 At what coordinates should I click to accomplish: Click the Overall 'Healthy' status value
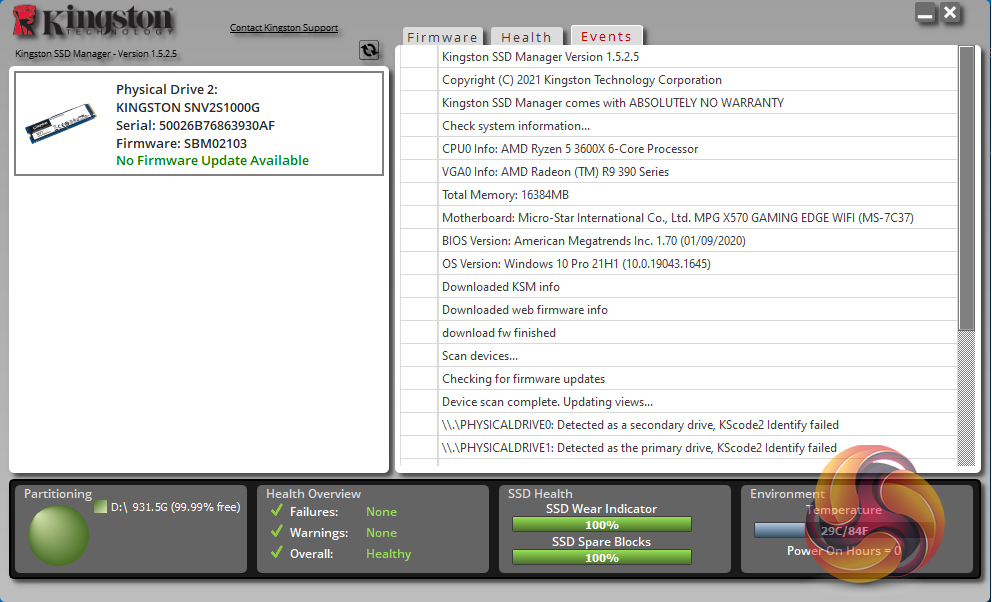(x=388, y=553)
